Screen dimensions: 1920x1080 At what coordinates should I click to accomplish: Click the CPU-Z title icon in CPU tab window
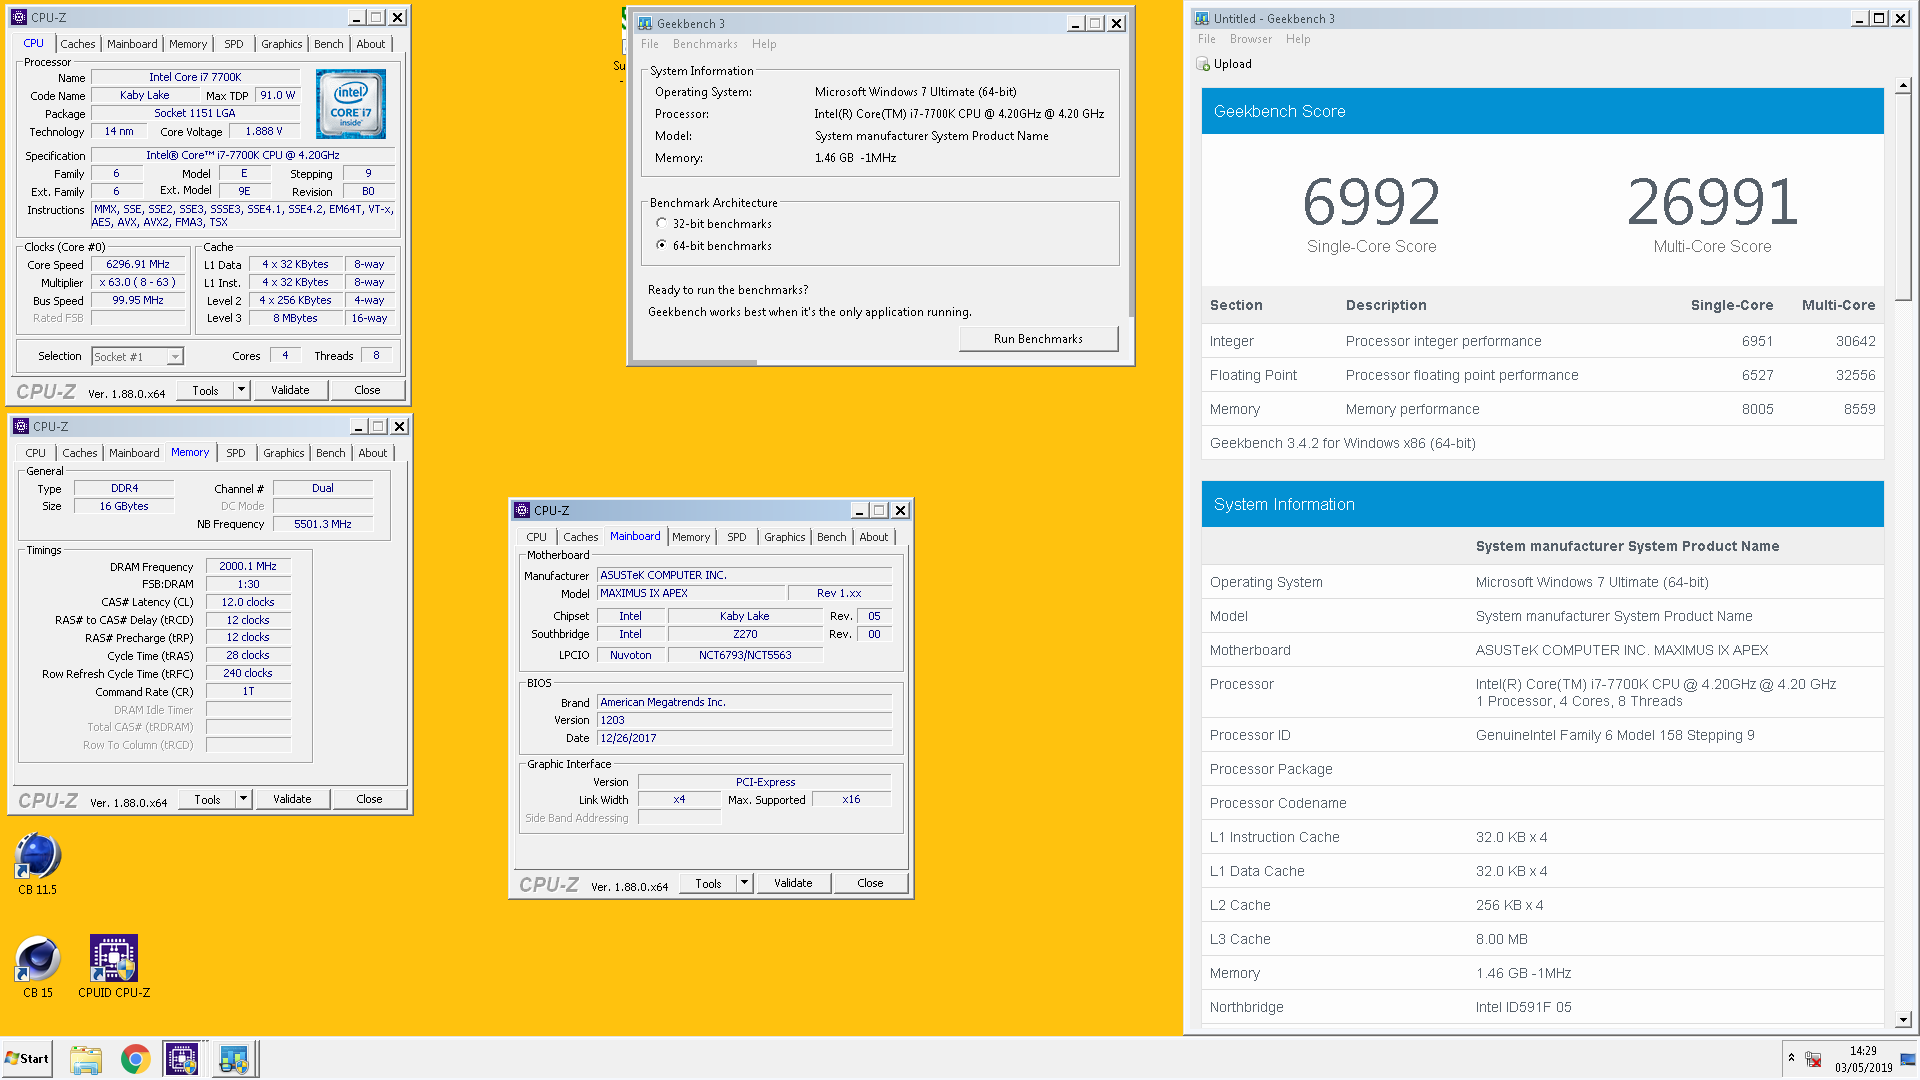19,17
